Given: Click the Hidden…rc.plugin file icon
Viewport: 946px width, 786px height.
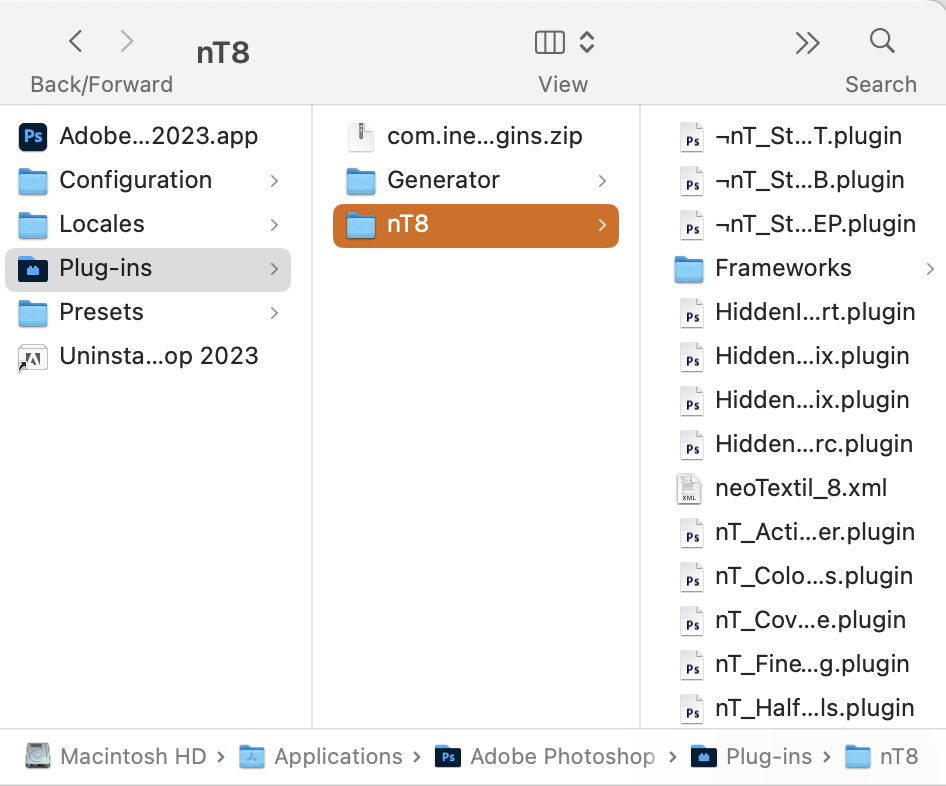Looking at the screenshot, I should [x=691, y=445].
